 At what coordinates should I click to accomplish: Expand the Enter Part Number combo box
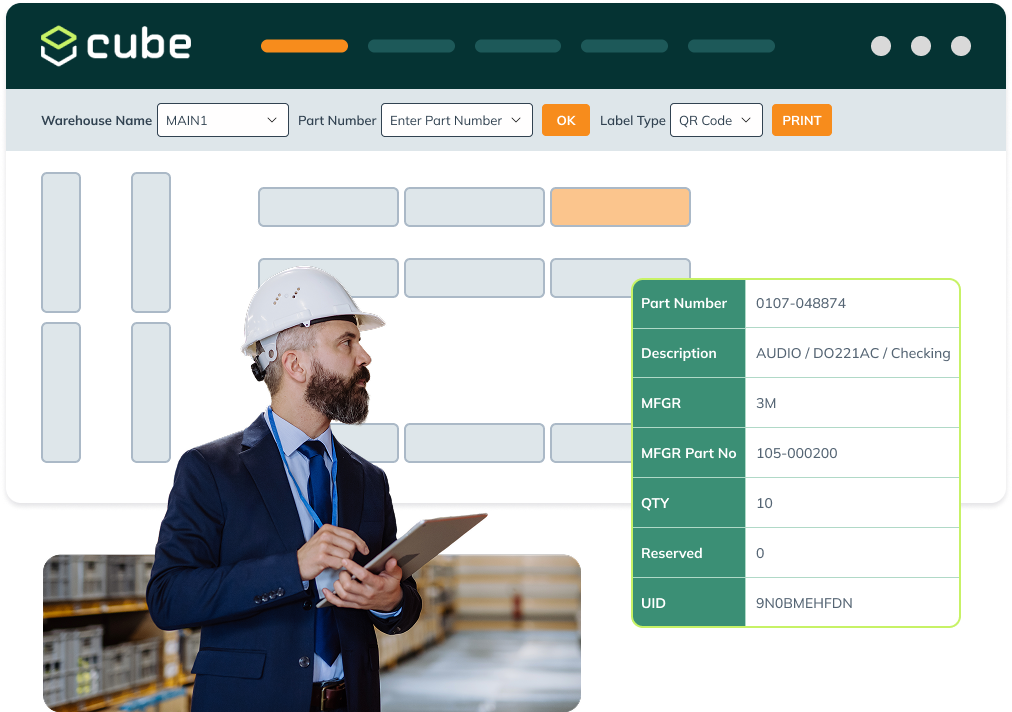point(456,120)
